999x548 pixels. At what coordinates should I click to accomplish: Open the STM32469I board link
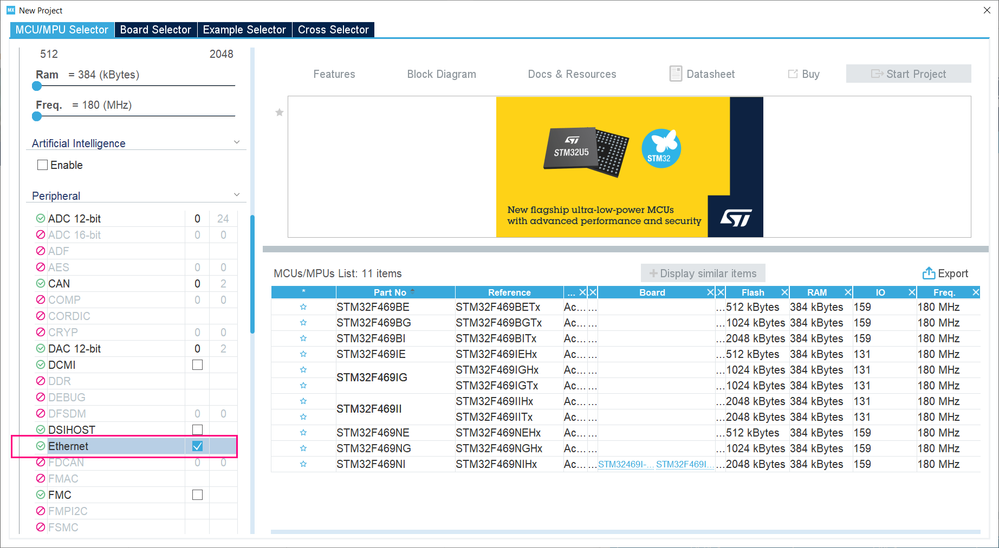(x=625, y=465)
